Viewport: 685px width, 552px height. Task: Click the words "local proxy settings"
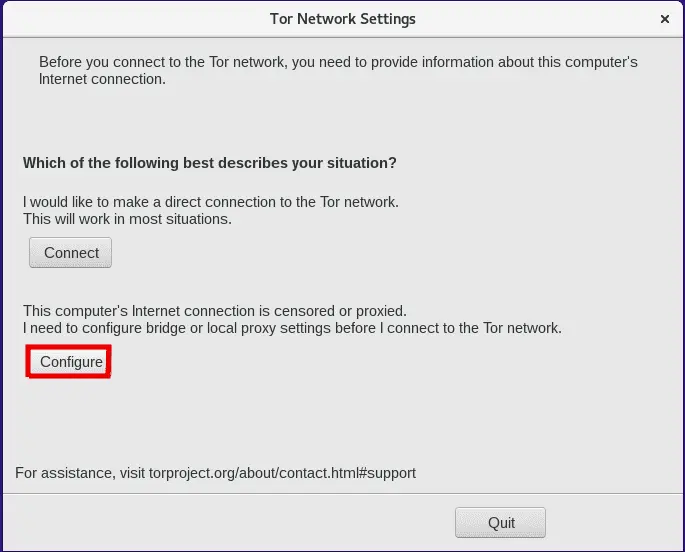pos(277,327)
